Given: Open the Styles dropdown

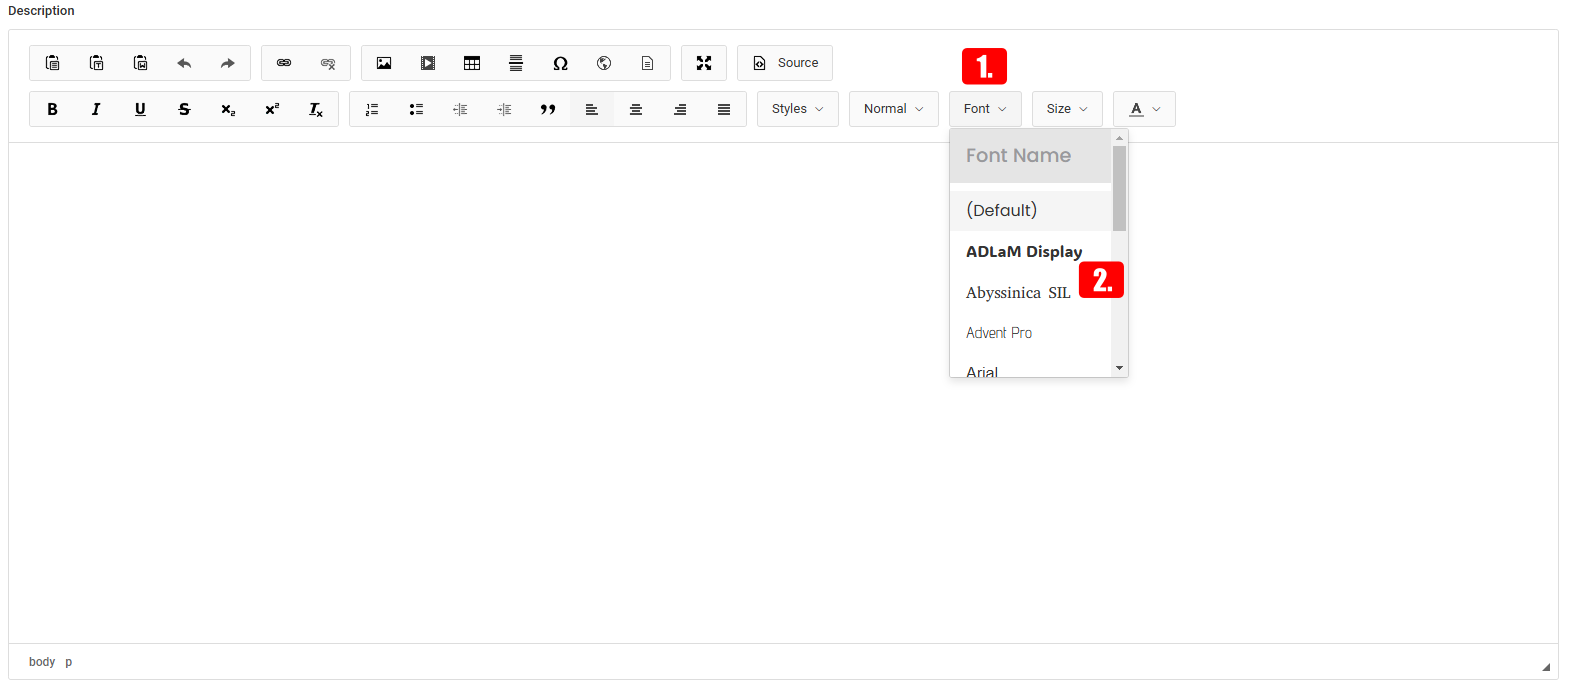Looking at the screenshot, I should [797, 109].
